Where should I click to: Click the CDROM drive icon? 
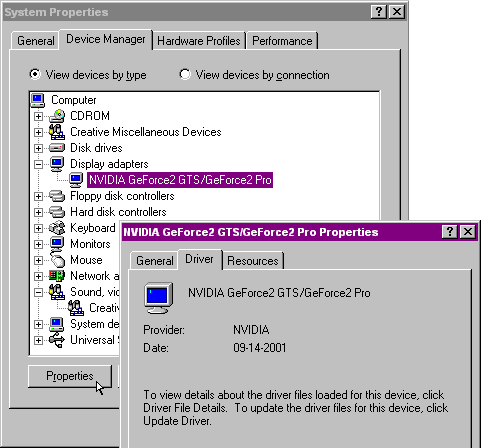57,116
